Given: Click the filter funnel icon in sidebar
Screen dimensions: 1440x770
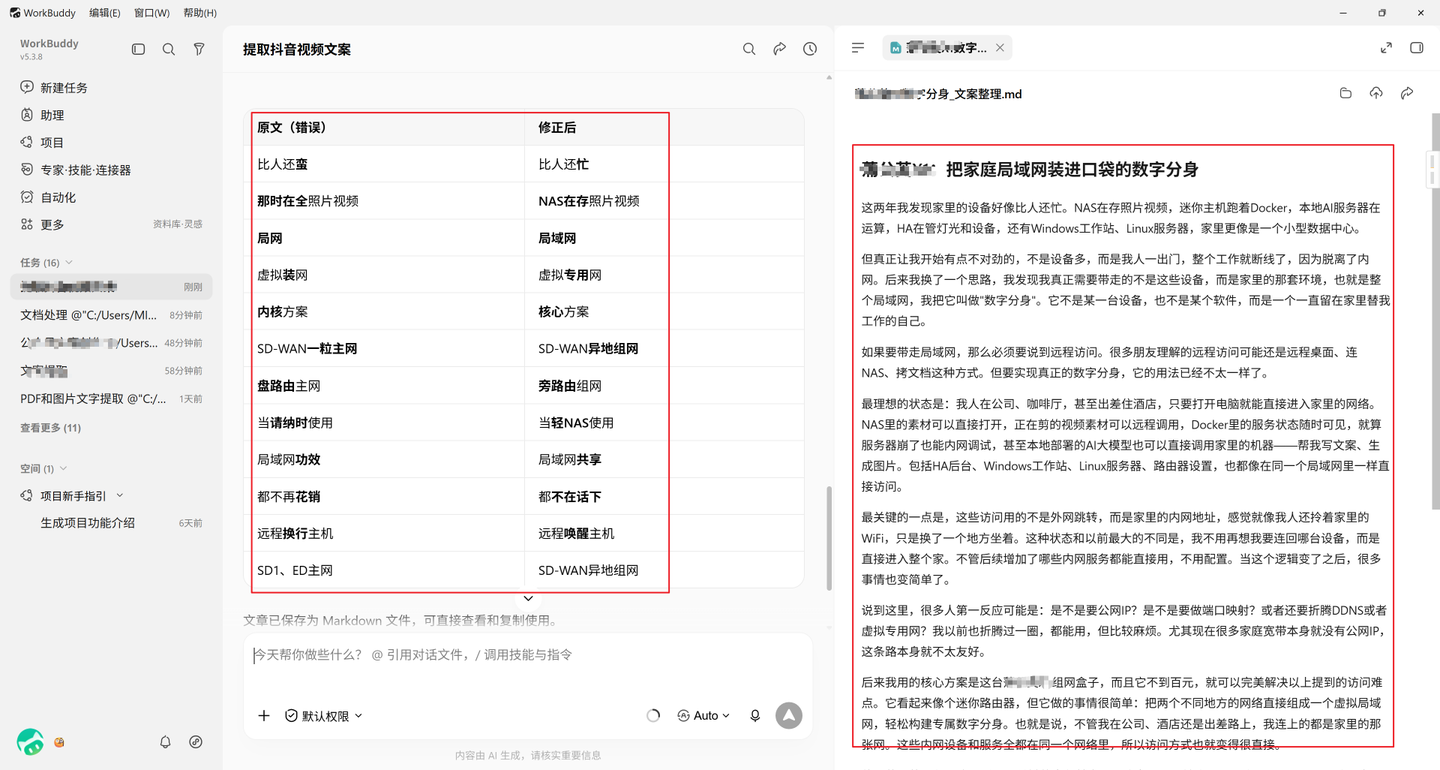Looking at the screenshot, I should (199, 49).
